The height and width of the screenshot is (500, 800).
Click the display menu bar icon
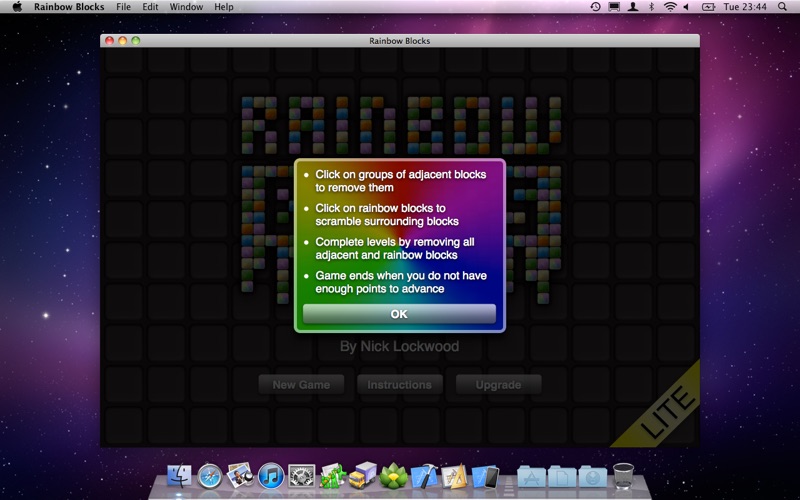coord(614,7)
